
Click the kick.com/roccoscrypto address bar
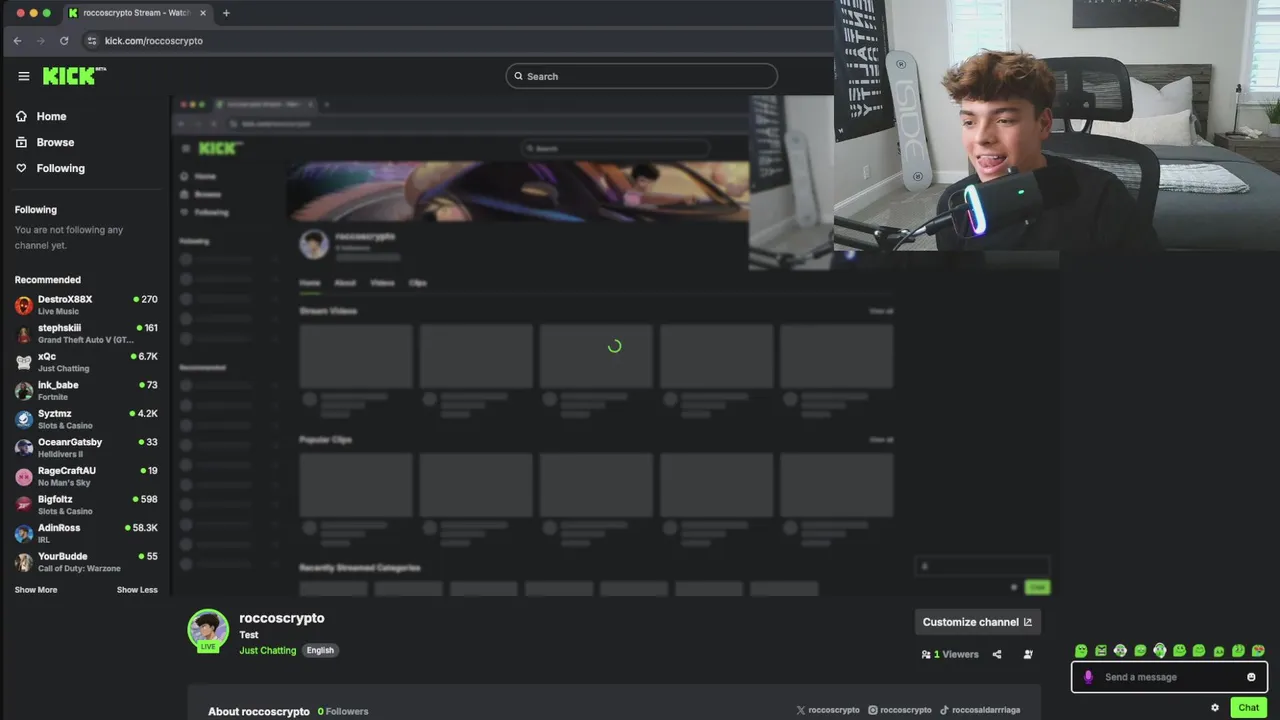click(x=153, y=41)
